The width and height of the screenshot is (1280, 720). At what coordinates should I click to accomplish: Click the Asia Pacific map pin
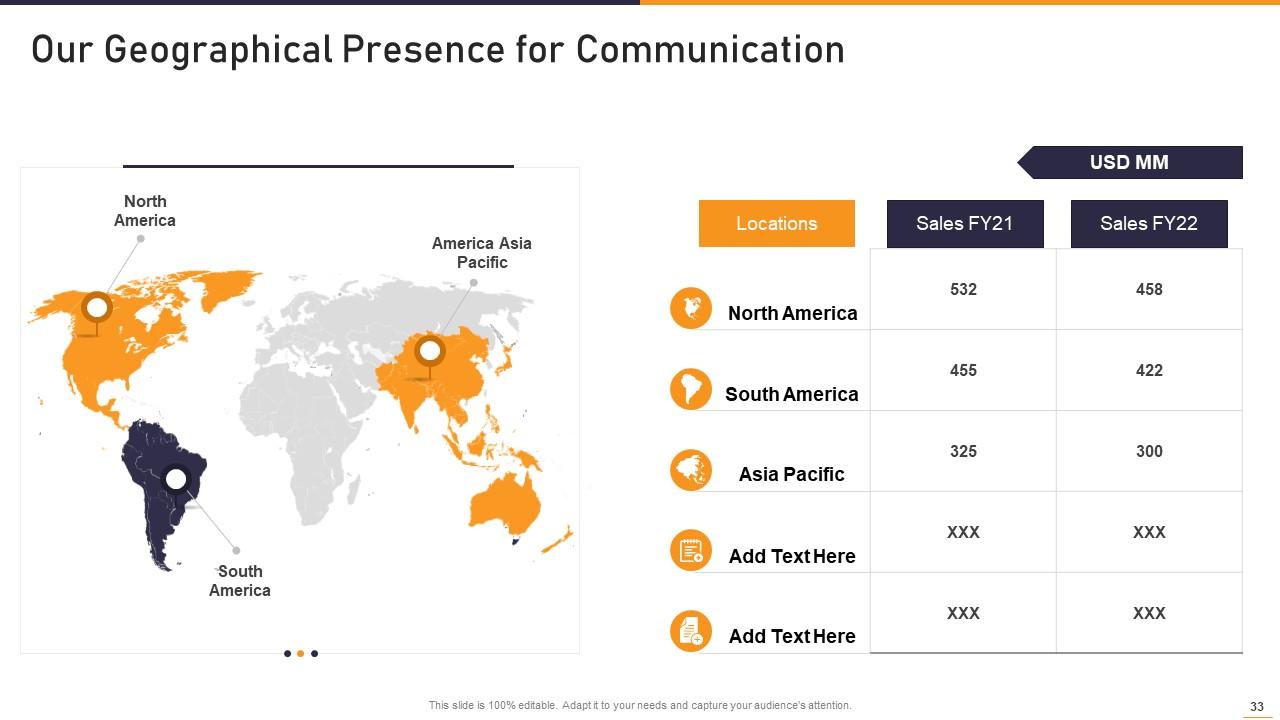click(x=430, y=352)
